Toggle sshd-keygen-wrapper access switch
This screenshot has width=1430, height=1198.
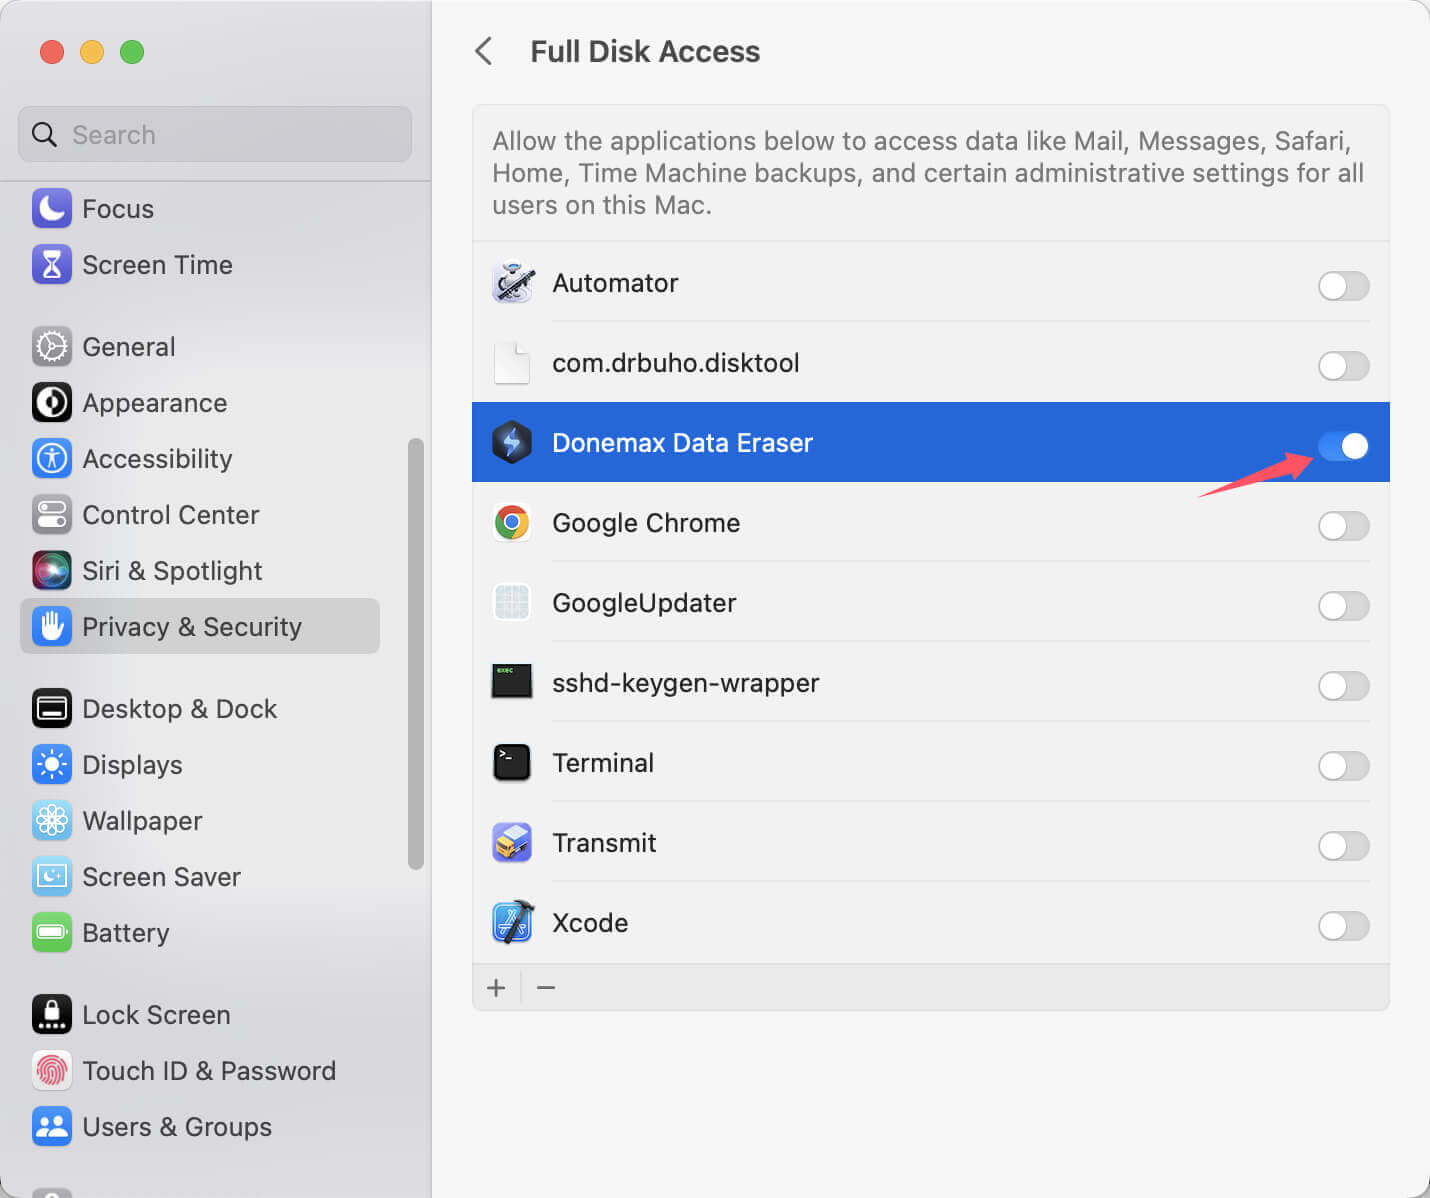click(x=1343, y=686)
